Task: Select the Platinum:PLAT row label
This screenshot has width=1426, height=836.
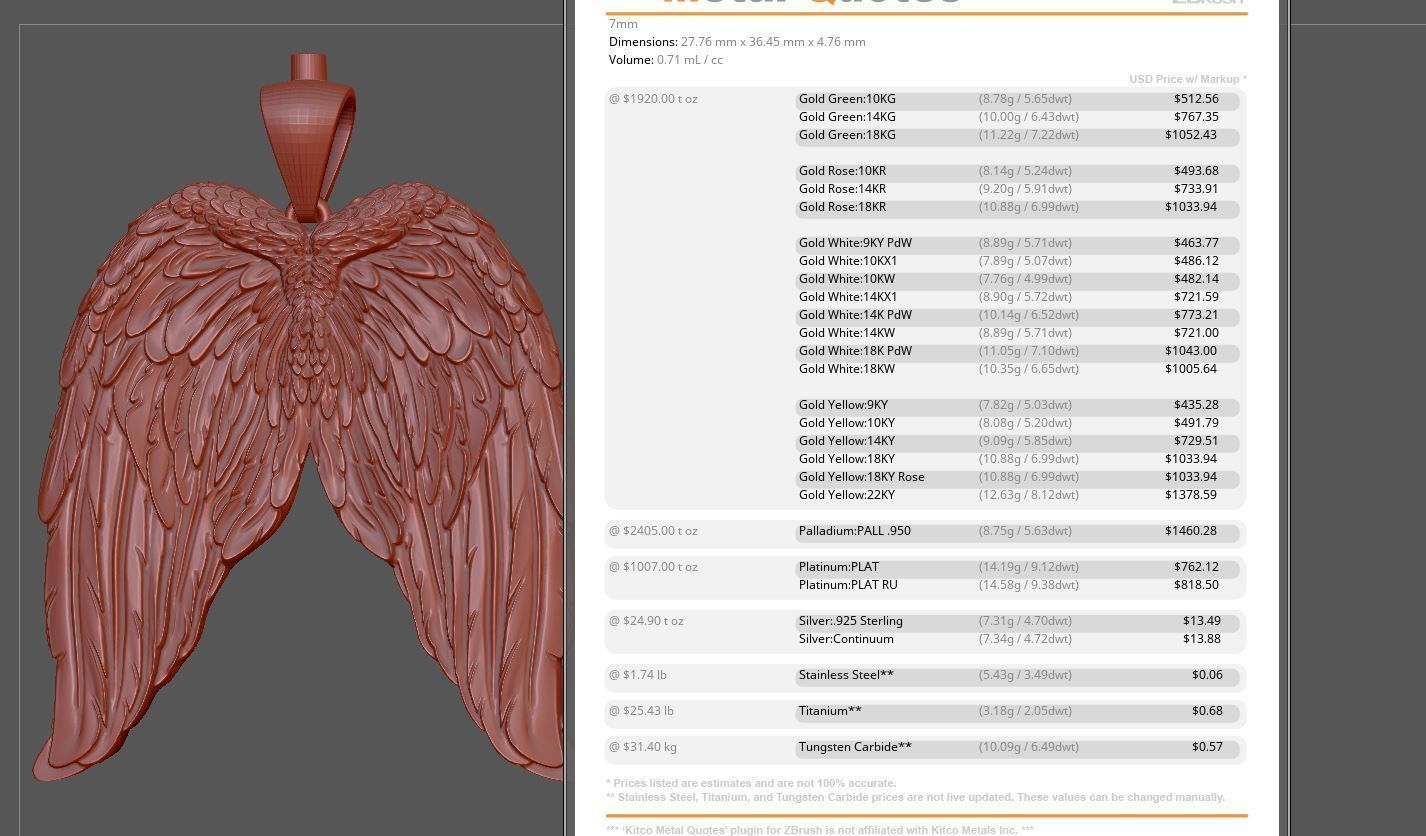Action: 839,567
